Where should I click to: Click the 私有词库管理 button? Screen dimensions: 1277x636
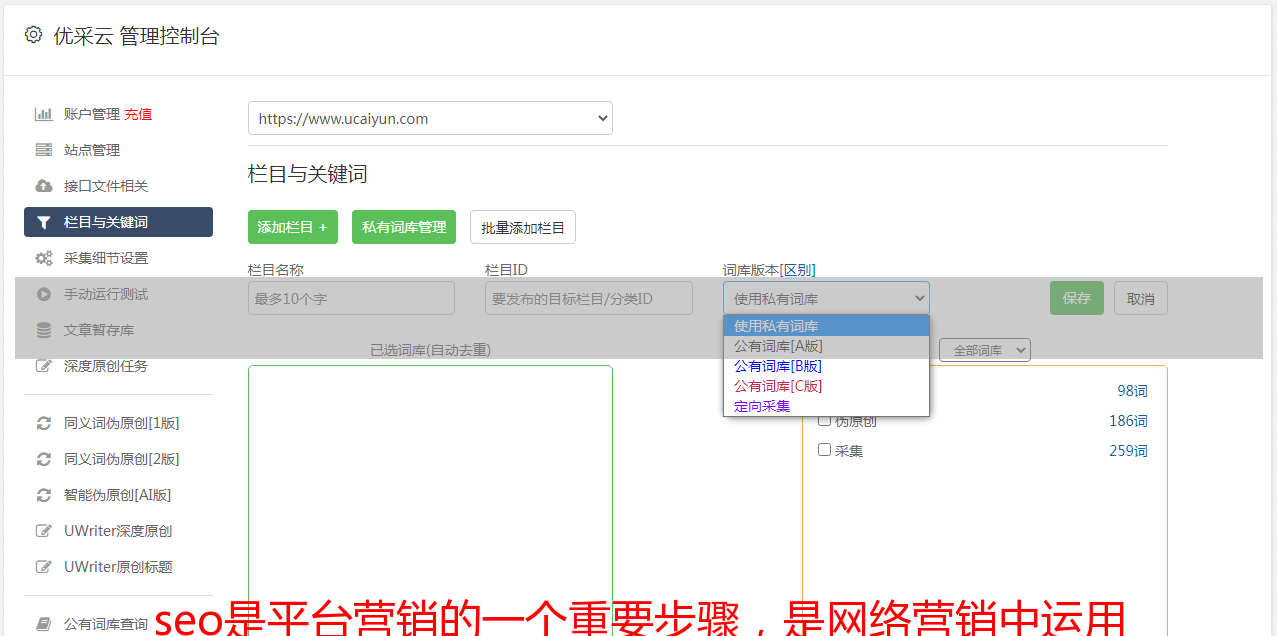click(x=404, y=227)
